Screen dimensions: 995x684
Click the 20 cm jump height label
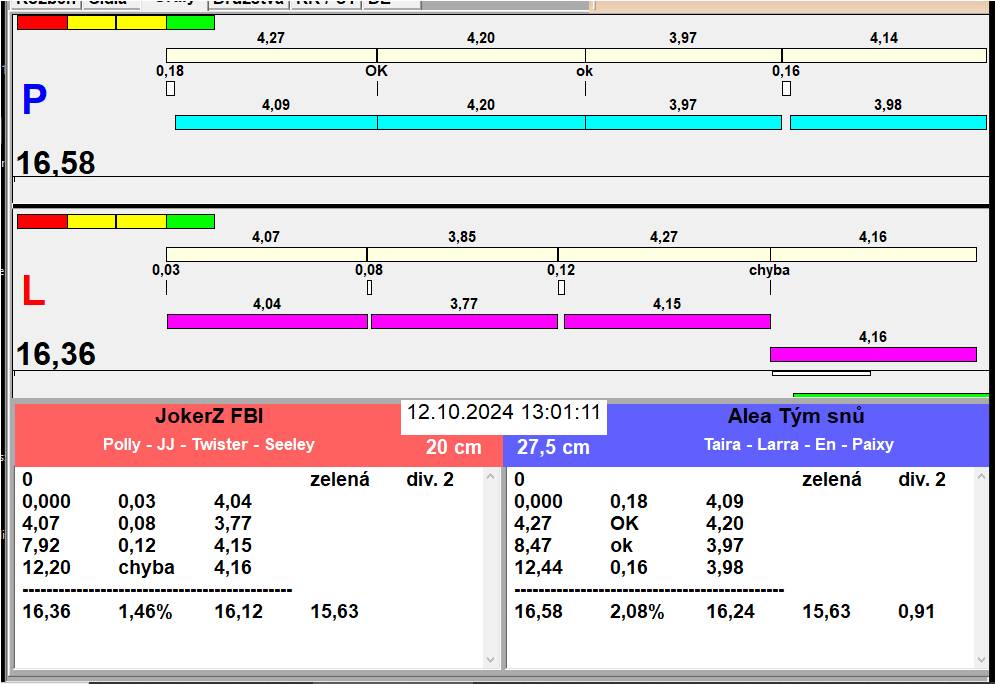(453, 447)
